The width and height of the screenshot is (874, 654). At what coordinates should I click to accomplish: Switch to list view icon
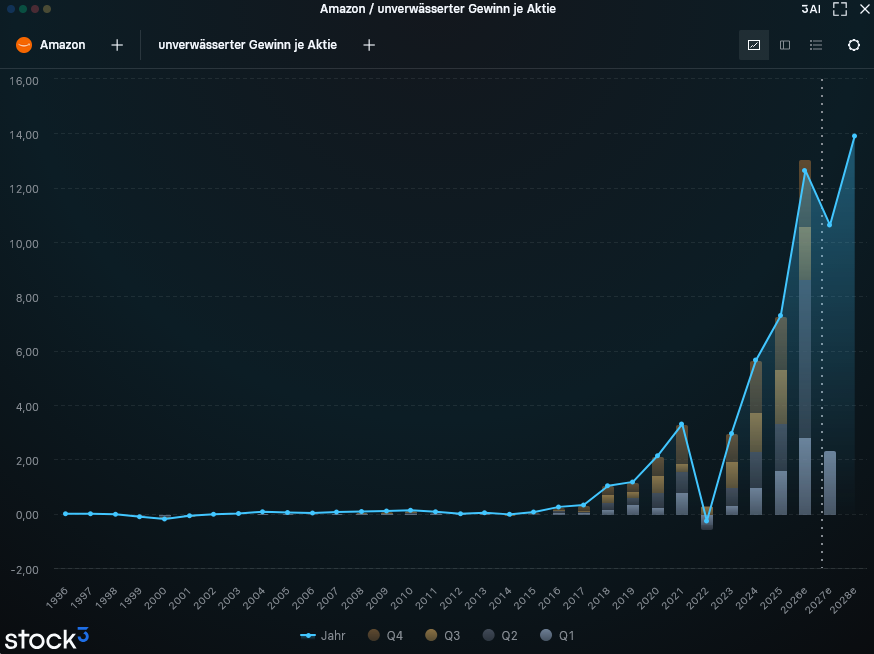click(x=816, y=45)
